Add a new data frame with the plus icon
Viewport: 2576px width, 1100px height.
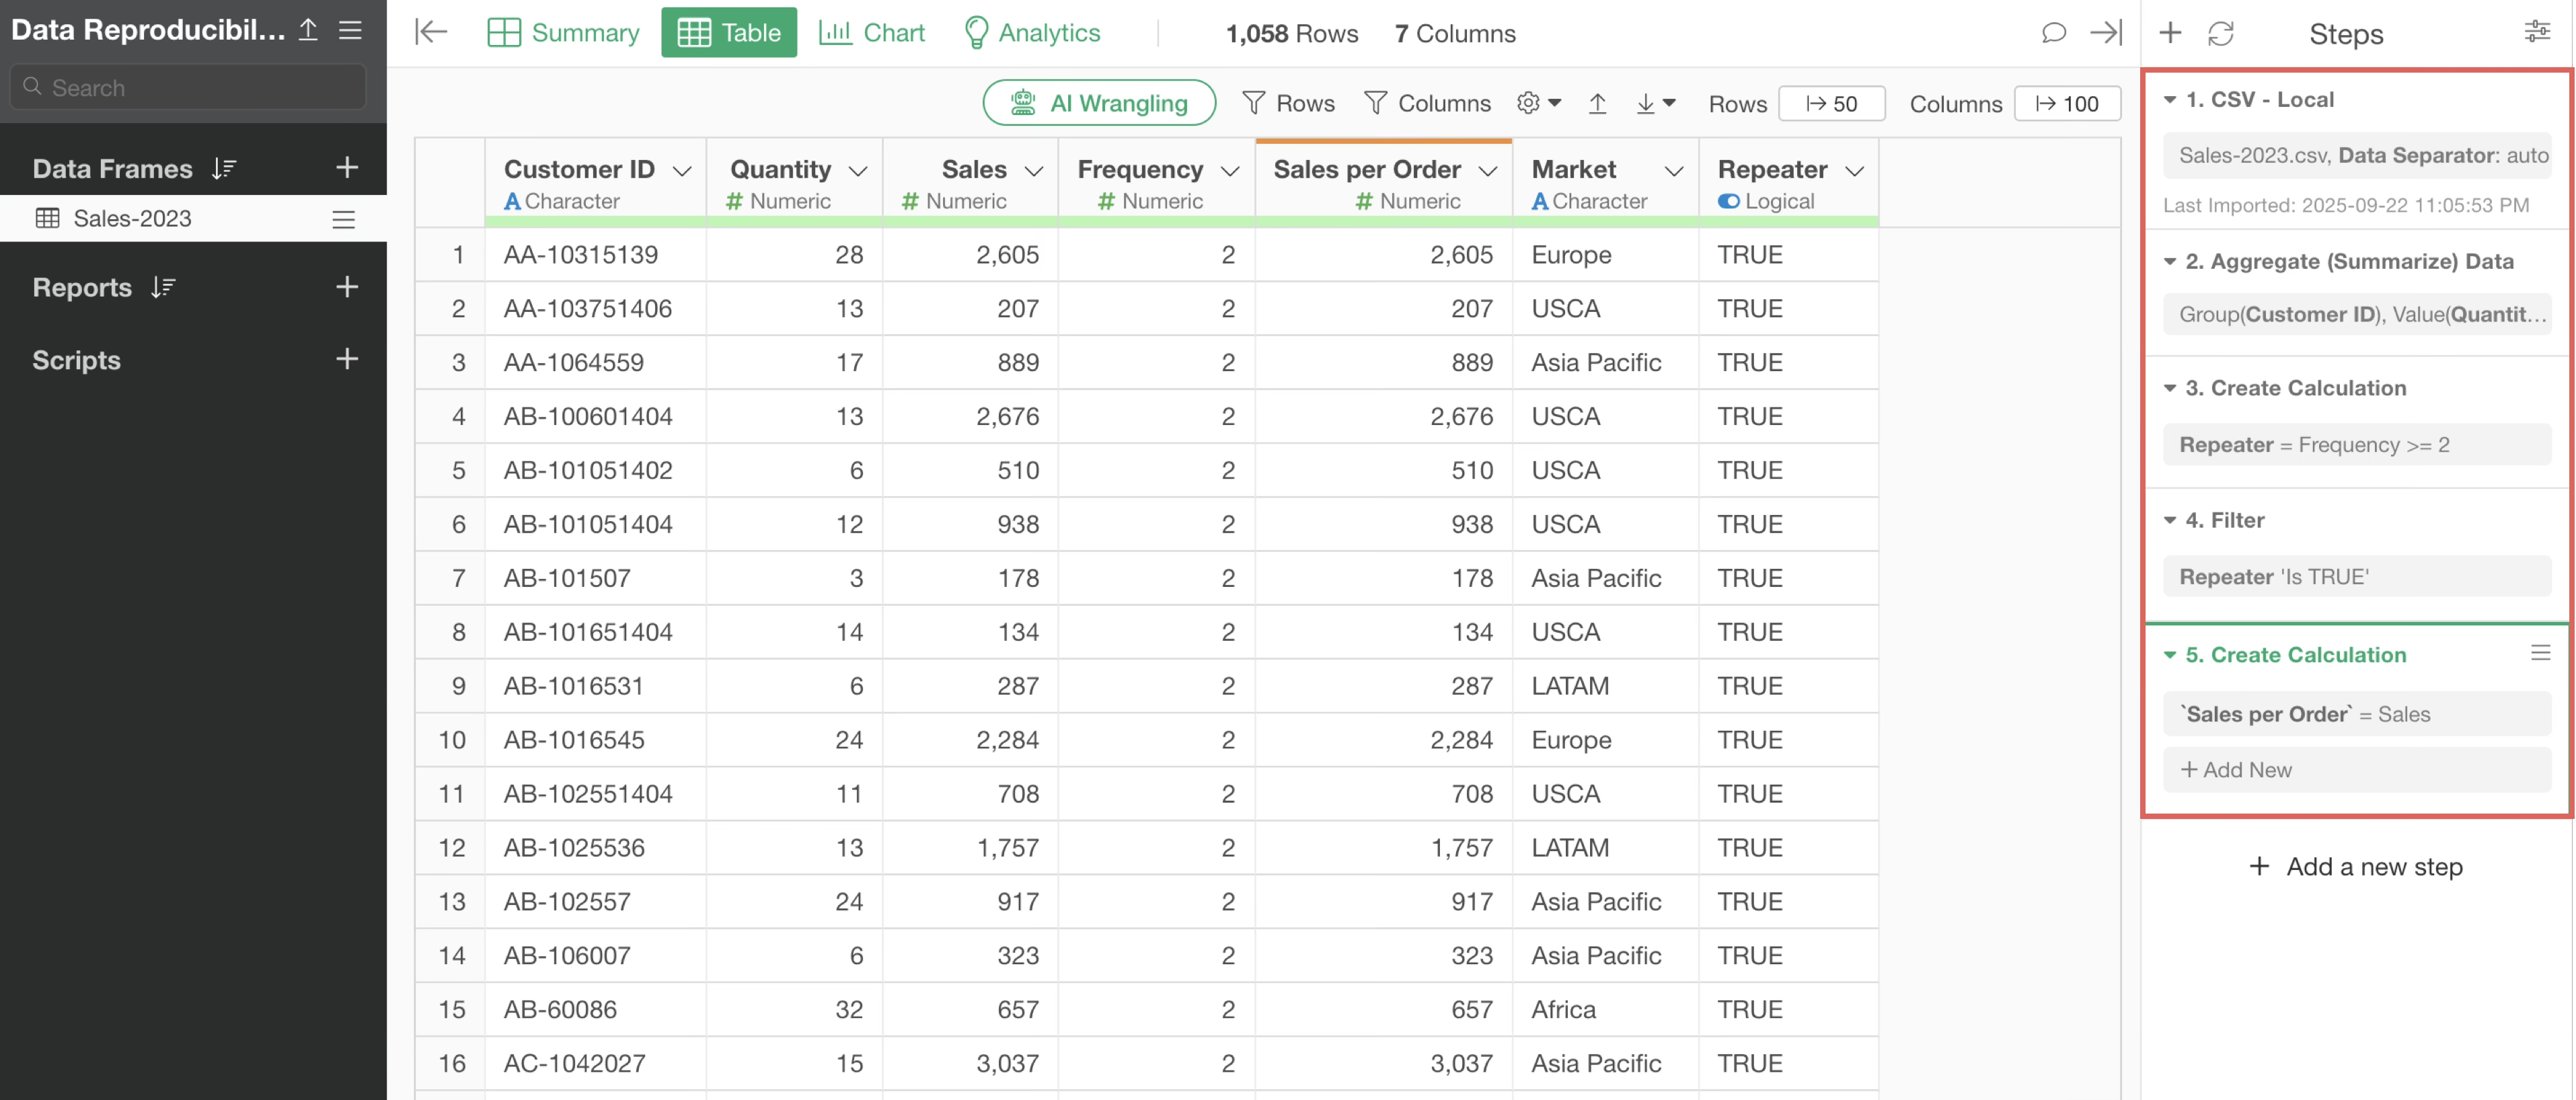click(346, 168)
